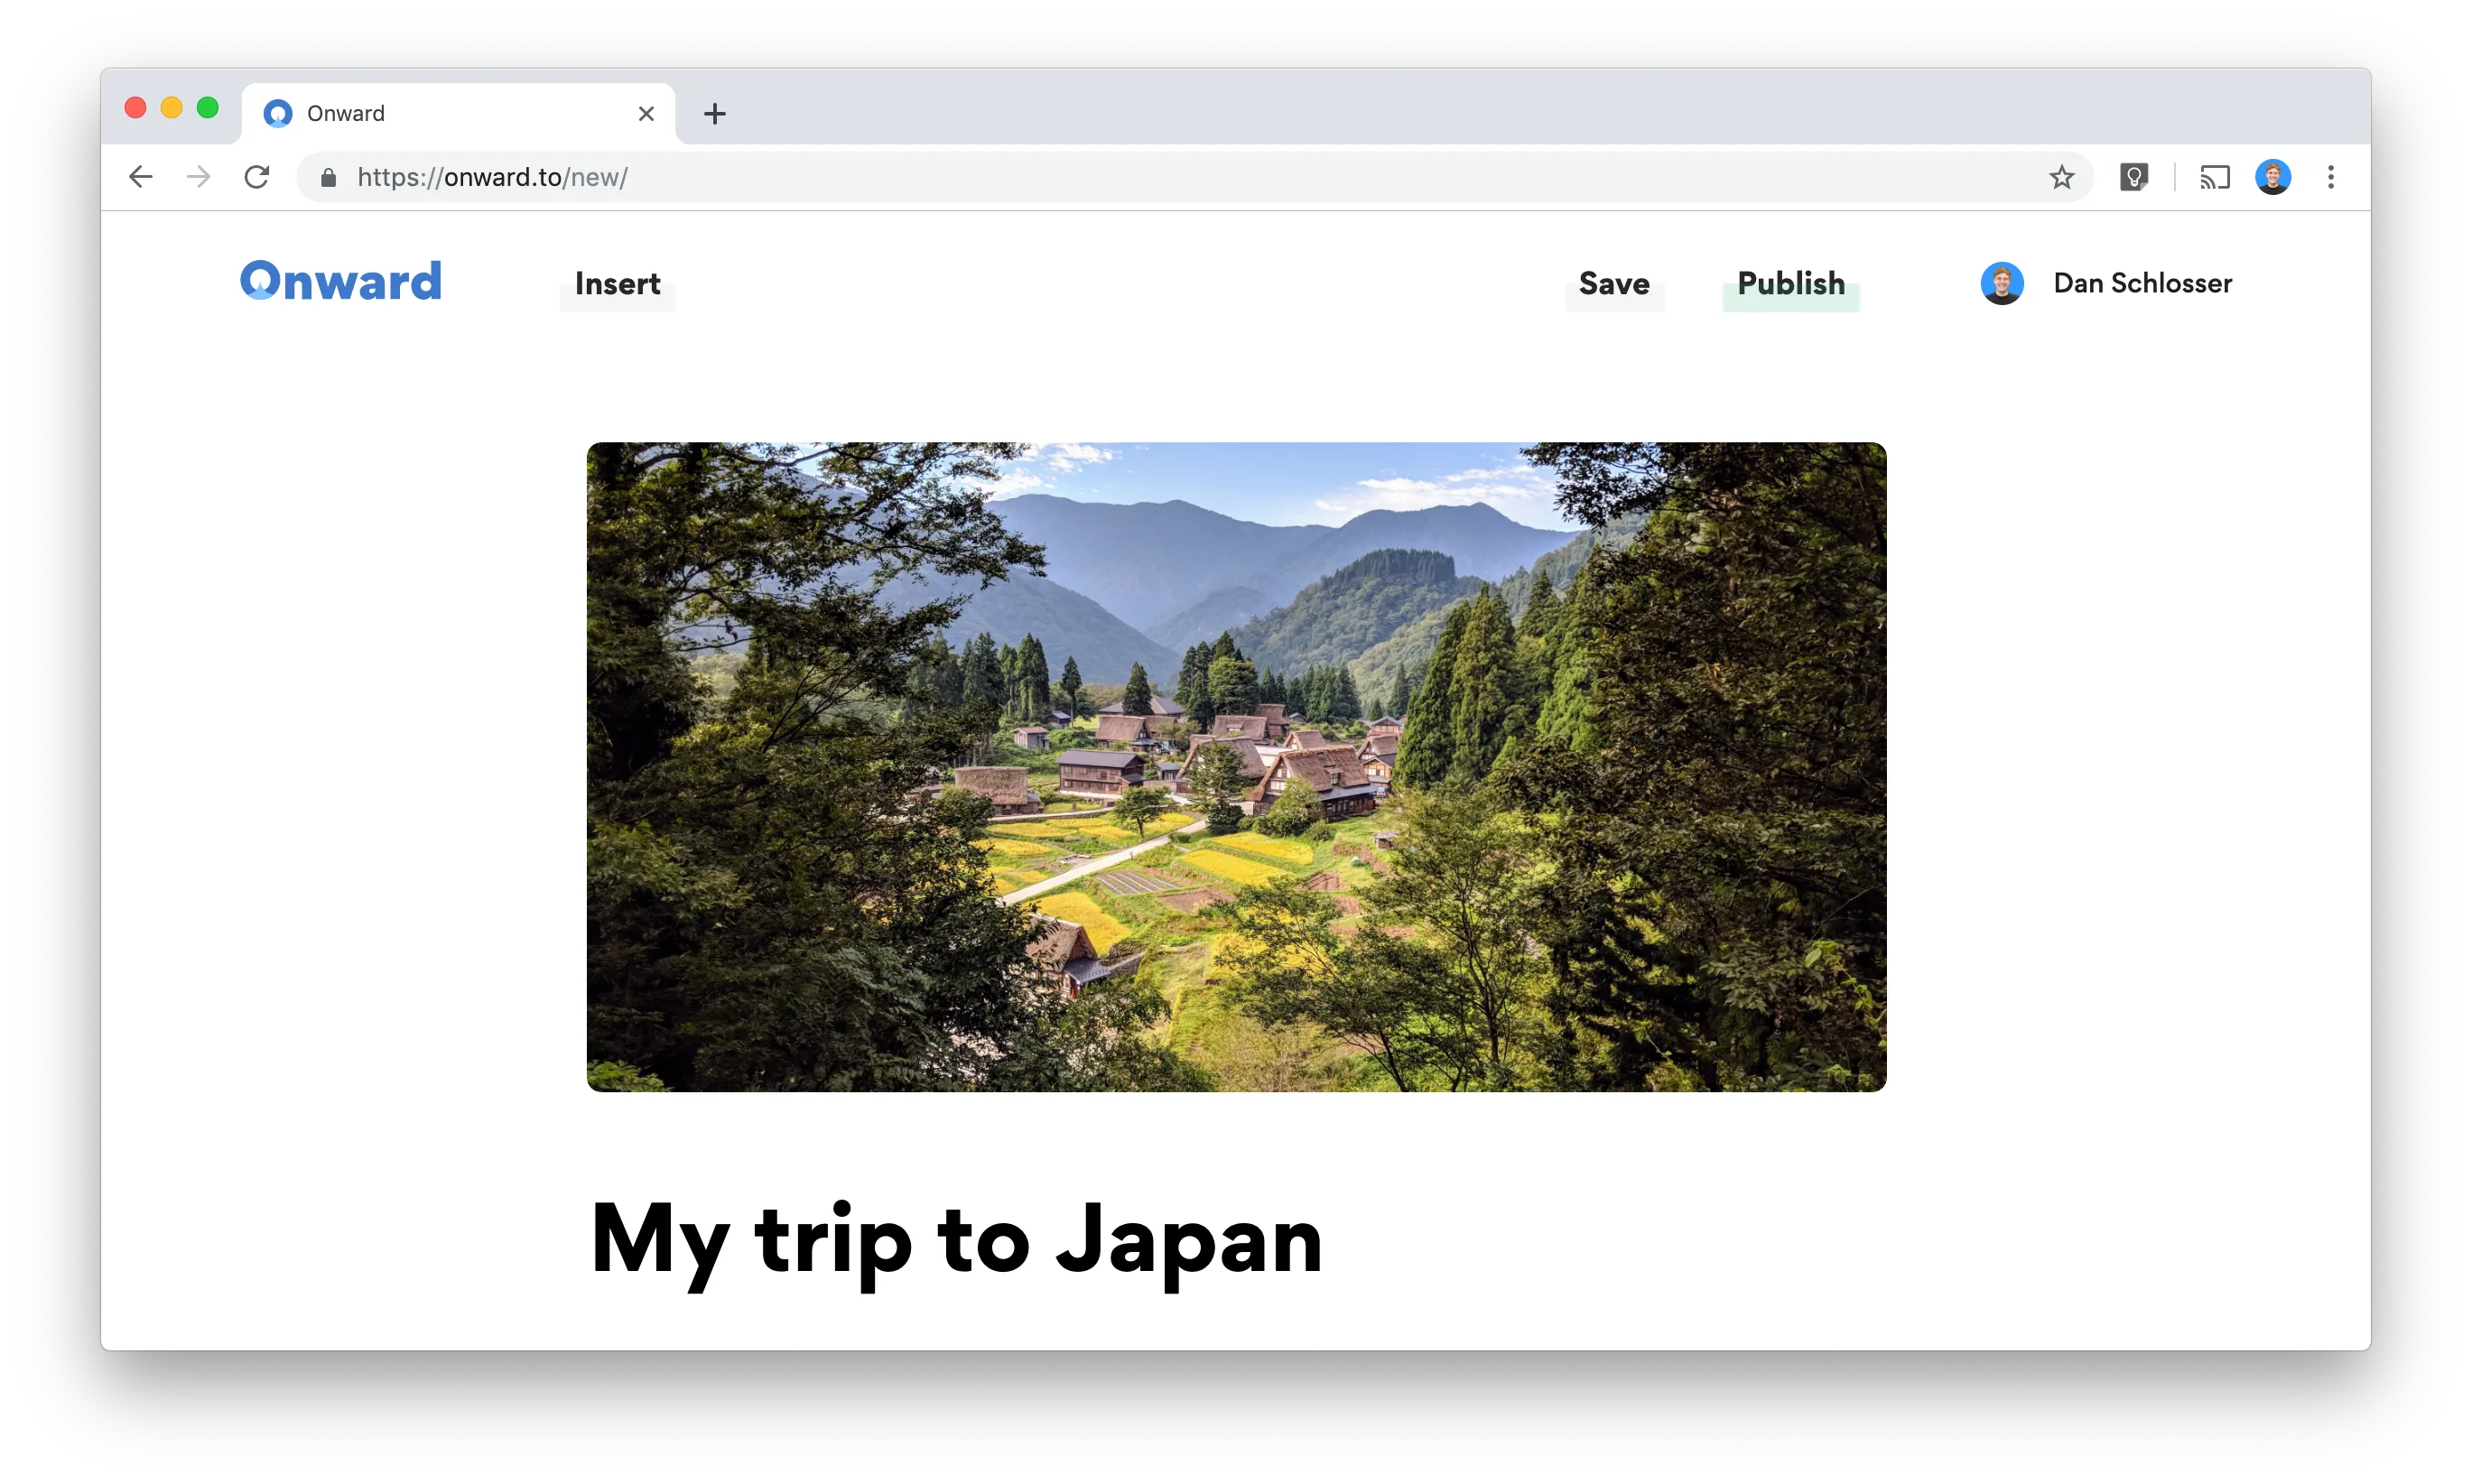Close the Onward tab
The image size is (2472, 1484).
646,114
